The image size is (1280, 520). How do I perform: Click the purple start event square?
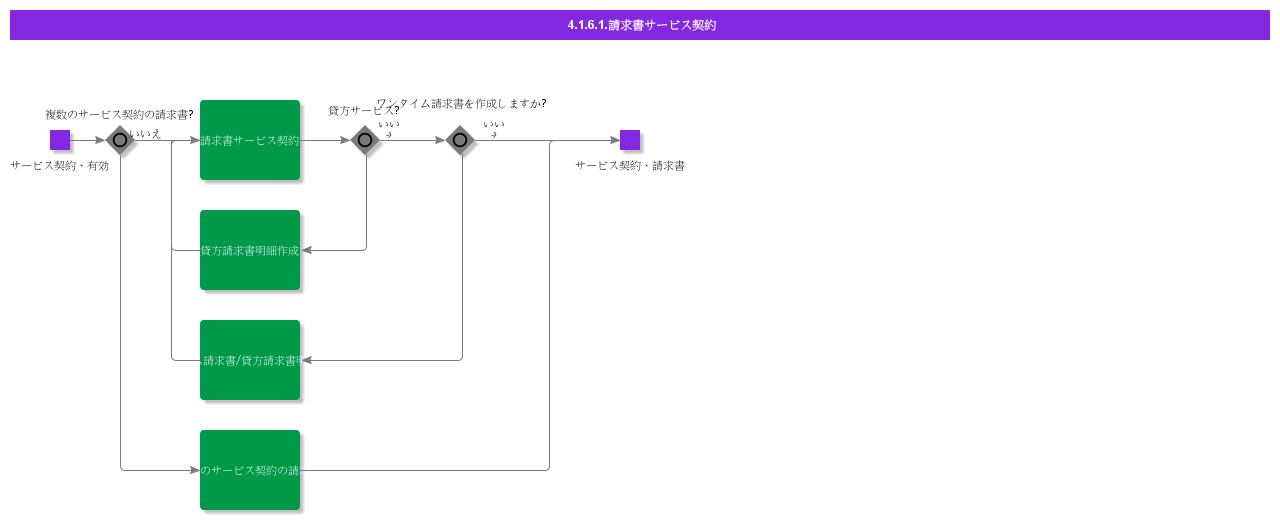(x=60, y=140)
